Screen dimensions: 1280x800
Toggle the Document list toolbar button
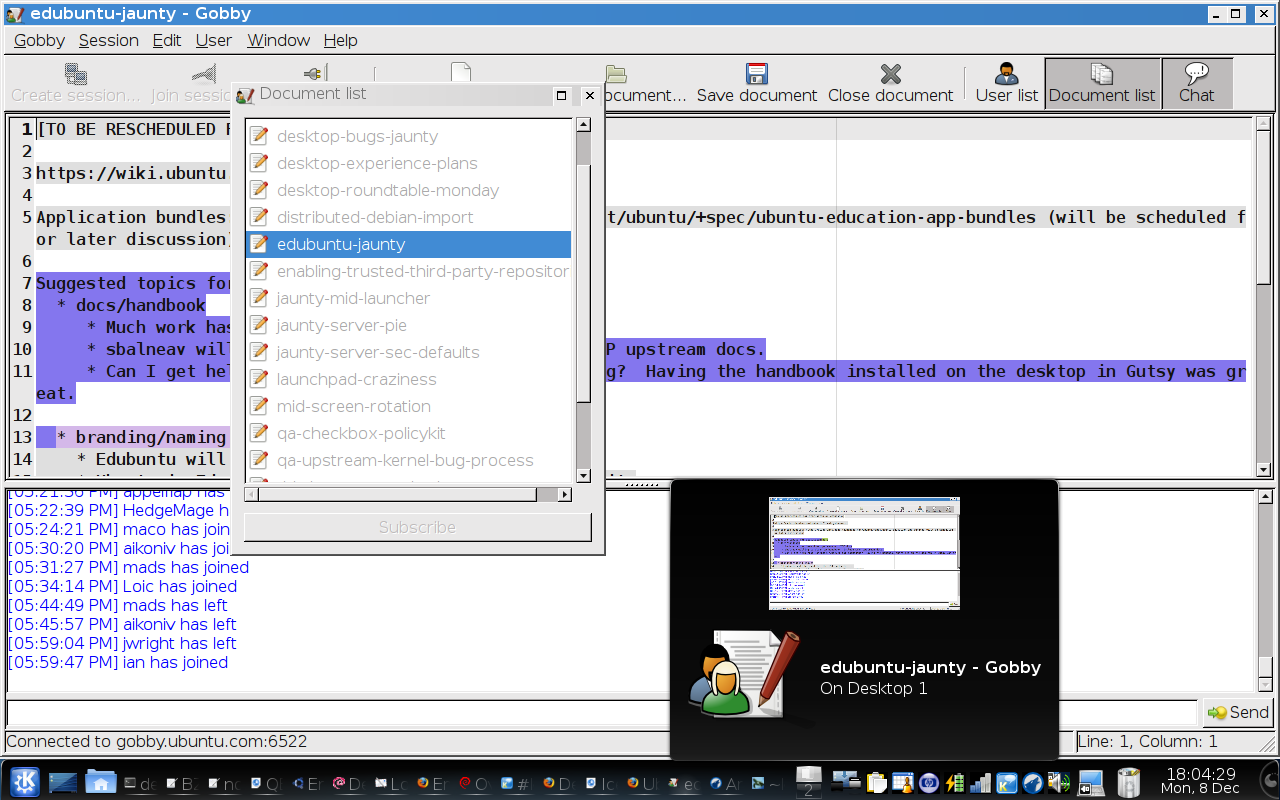1102,83
